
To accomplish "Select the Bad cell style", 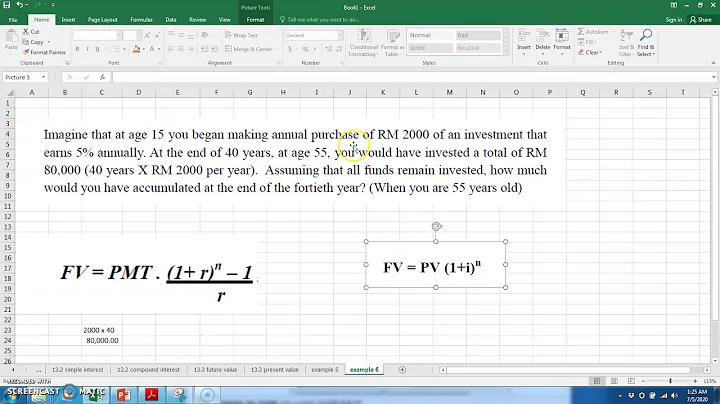I will click(x=478, y=35).
